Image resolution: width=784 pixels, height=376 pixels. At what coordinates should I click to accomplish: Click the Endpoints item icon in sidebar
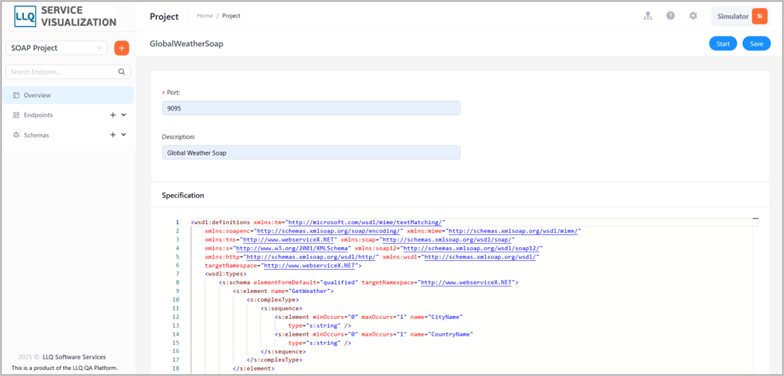click(x=16, y=115)
